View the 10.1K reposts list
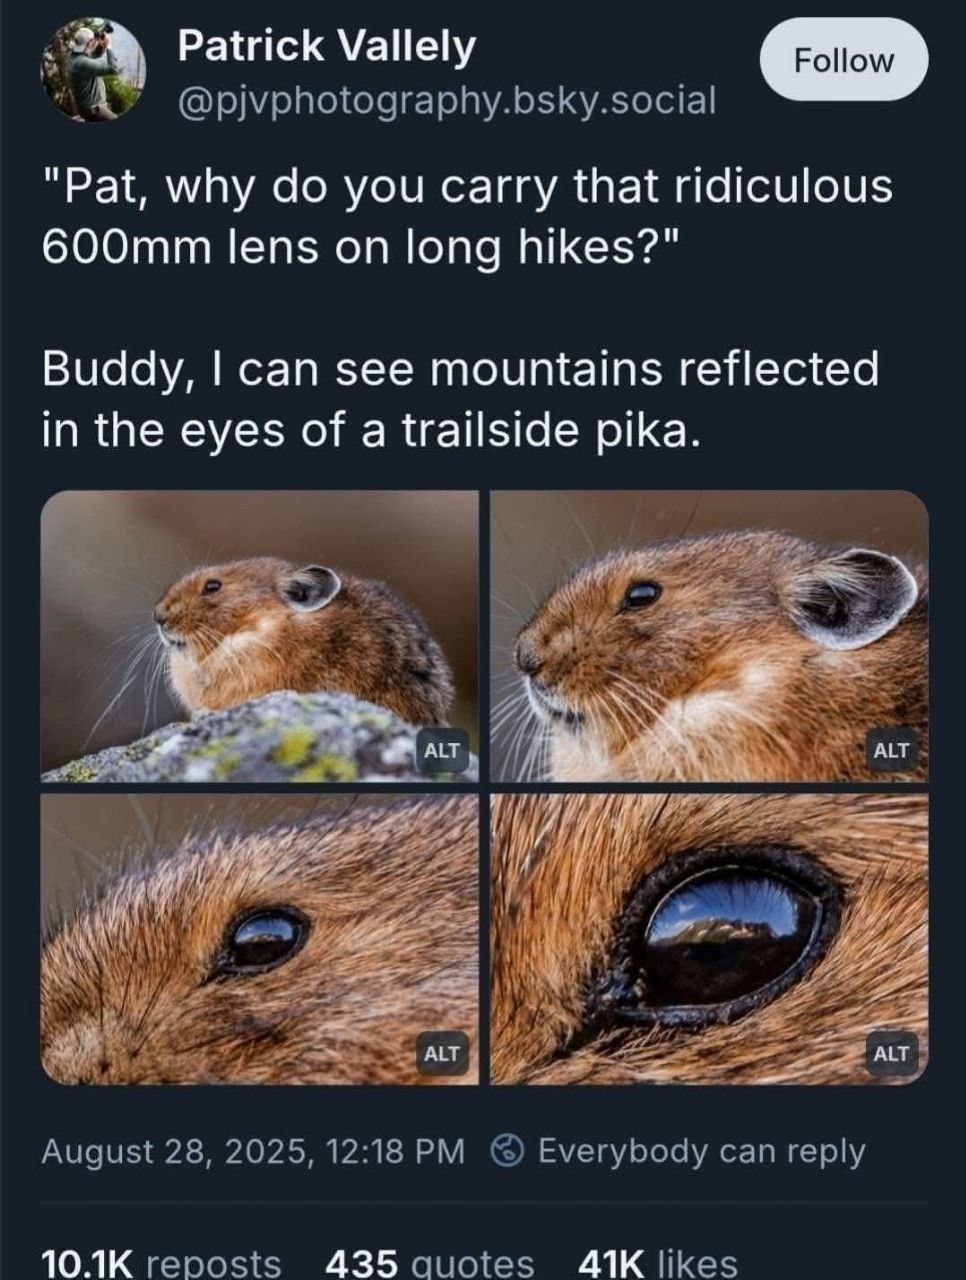966x1280 pixels. 161,1262
